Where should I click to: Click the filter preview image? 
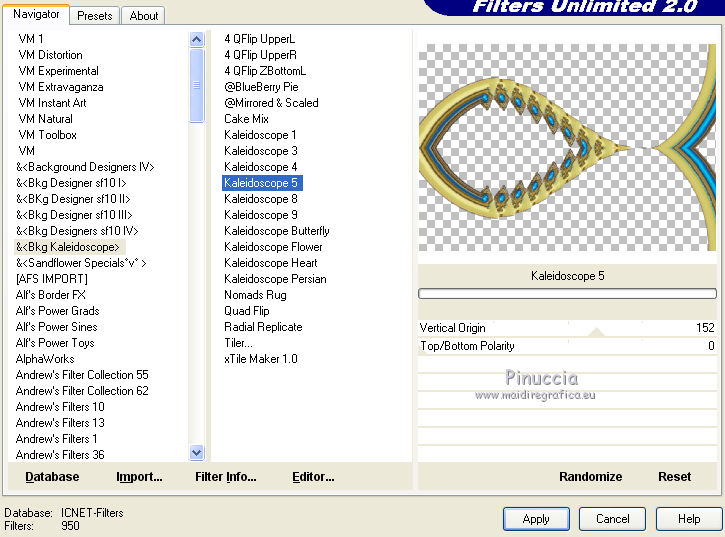[567, 148]
